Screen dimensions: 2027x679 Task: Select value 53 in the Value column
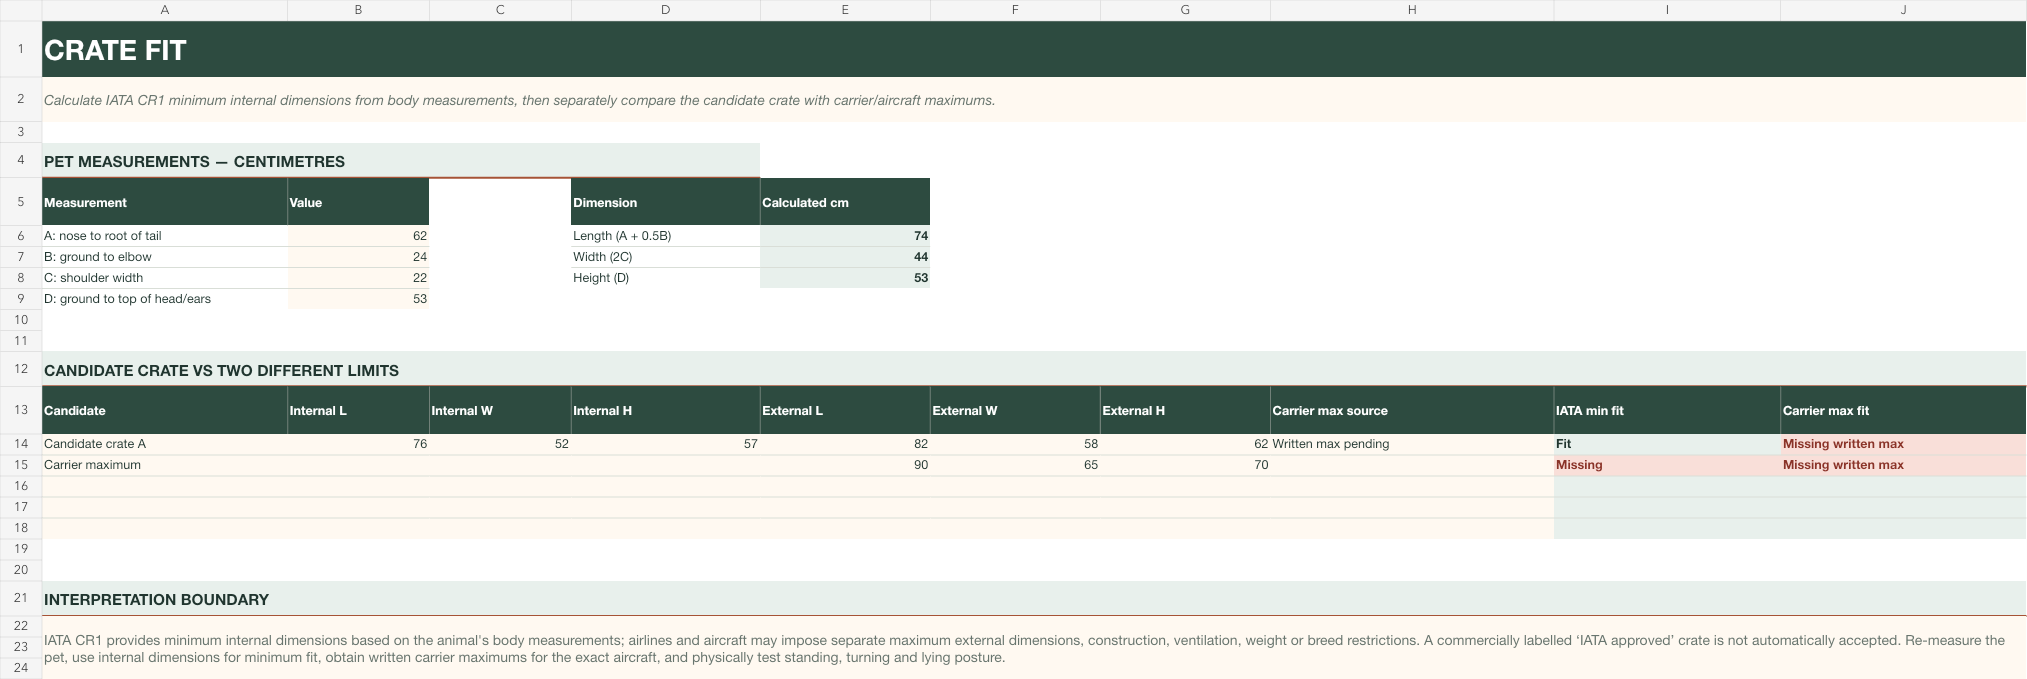(358, 299)
